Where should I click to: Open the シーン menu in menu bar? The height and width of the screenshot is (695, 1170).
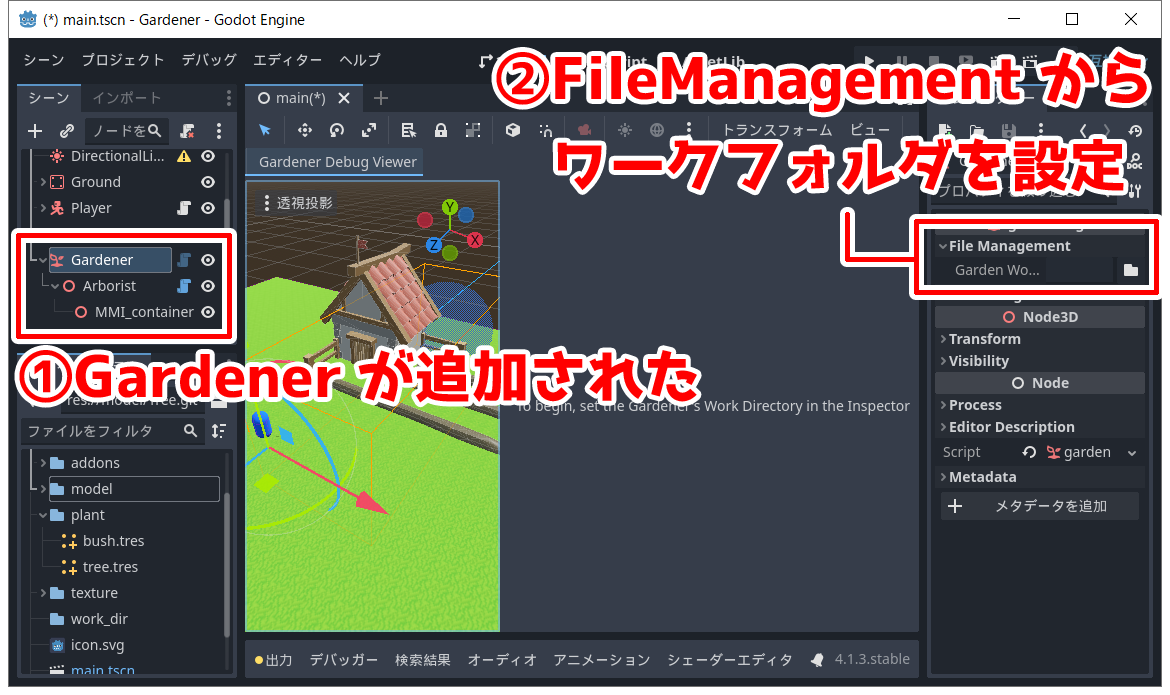click(x=43, y=60)
